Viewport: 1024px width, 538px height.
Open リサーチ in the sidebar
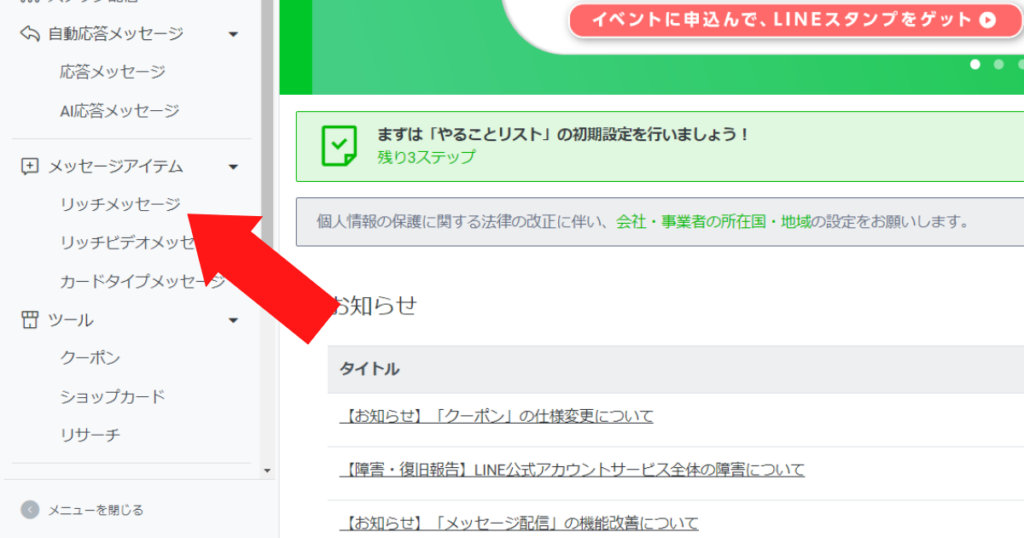click(x=90, y=435)
